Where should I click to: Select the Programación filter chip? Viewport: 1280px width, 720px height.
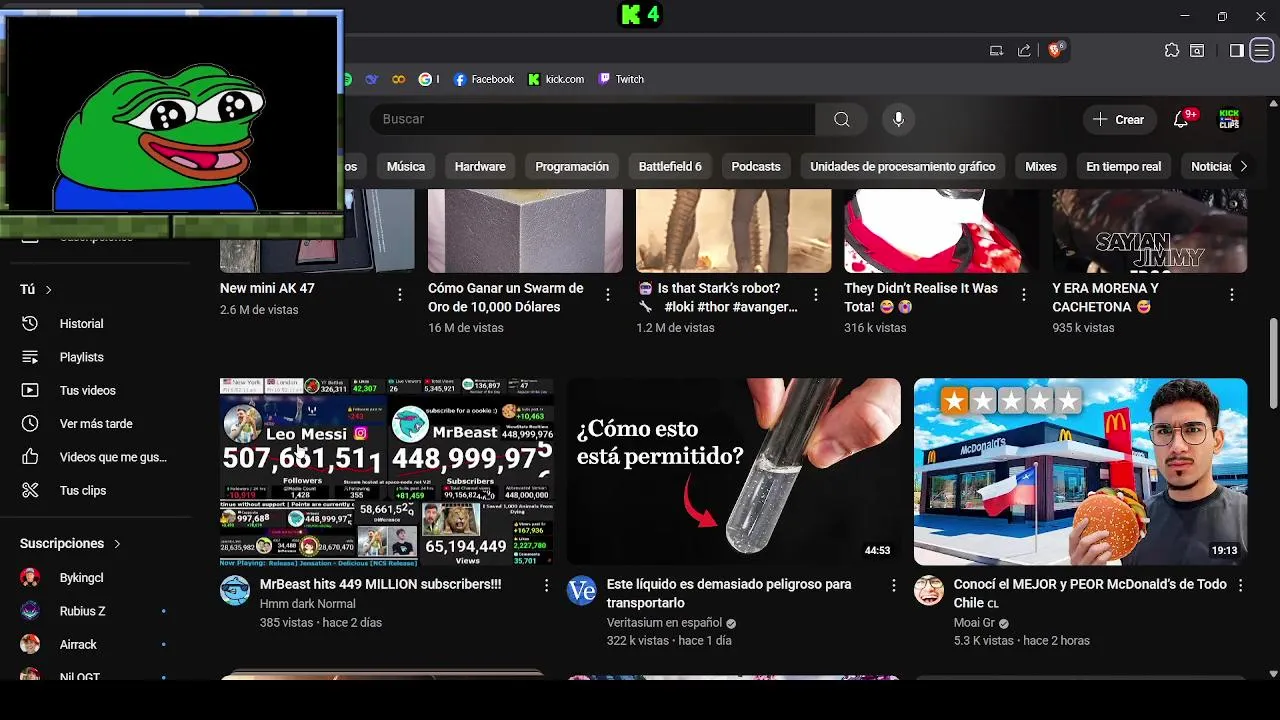click(572, 166)
